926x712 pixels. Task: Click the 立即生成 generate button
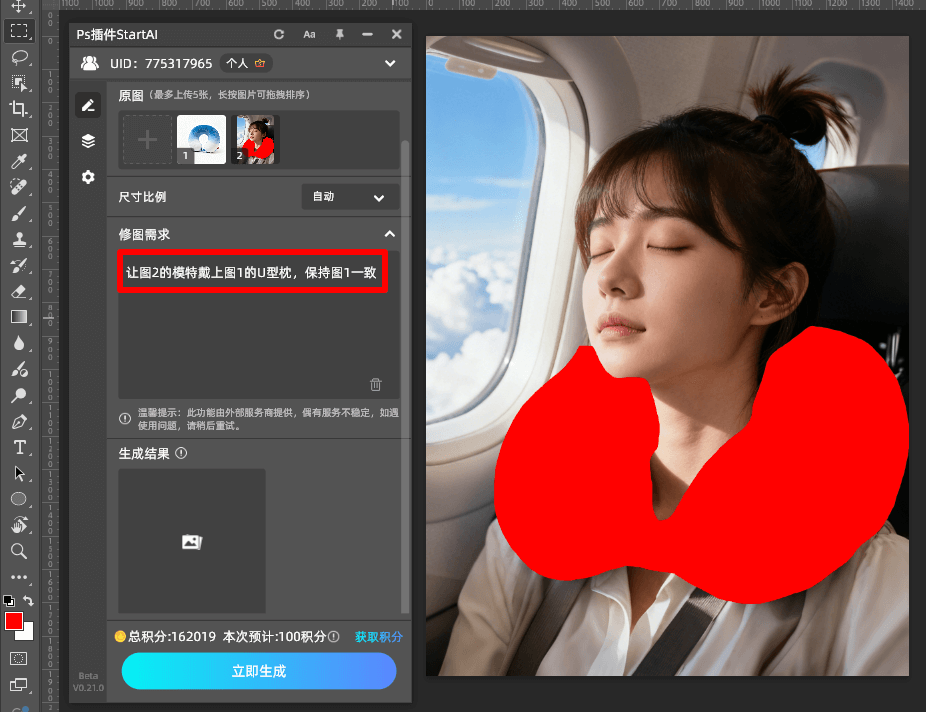click(258, 671)
